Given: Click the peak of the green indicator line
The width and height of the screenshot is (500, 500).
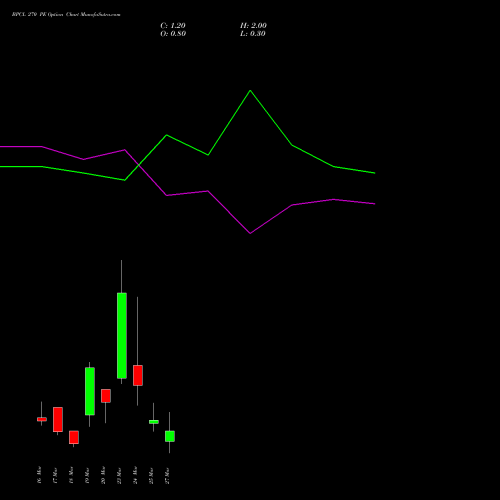Looking at the screenshot, I should click(x=250, y=90).
